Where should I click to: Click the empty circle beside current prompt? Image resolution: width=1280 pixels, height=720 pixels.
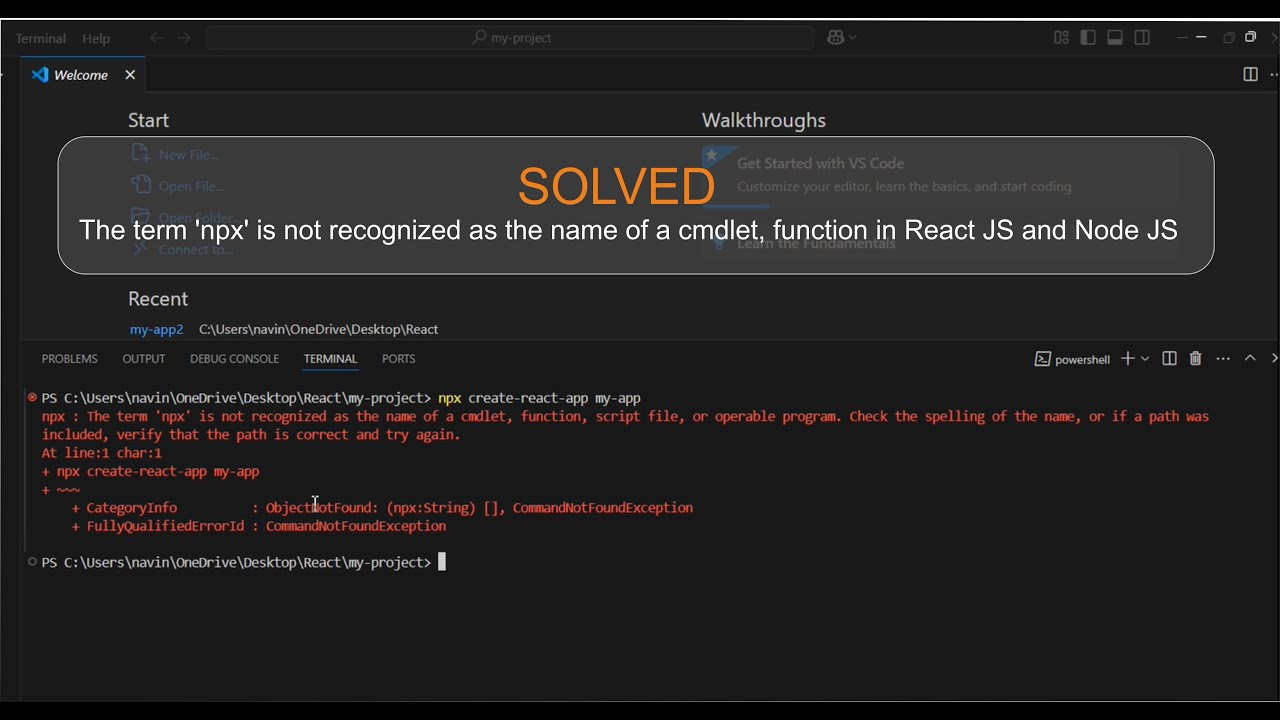(33, 562)
